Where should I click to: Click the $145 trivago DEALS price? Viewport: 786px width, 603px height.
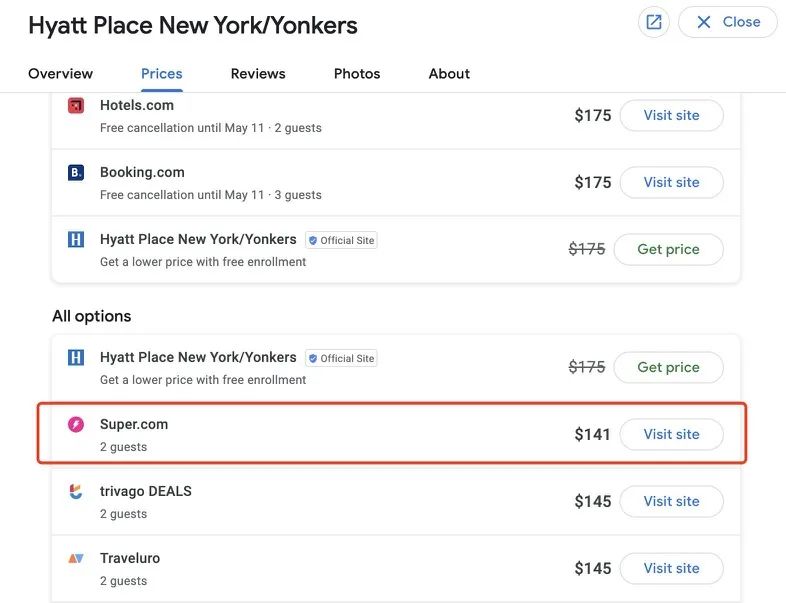point(593,501)
